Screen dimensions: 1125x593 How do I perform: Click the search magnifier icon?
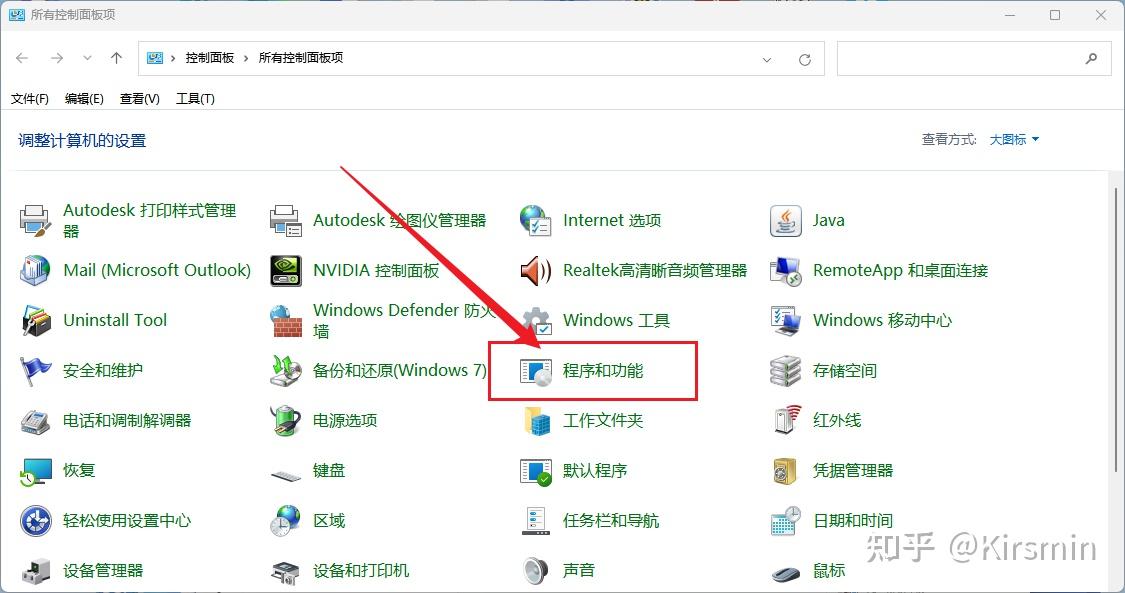(1091, 58)
